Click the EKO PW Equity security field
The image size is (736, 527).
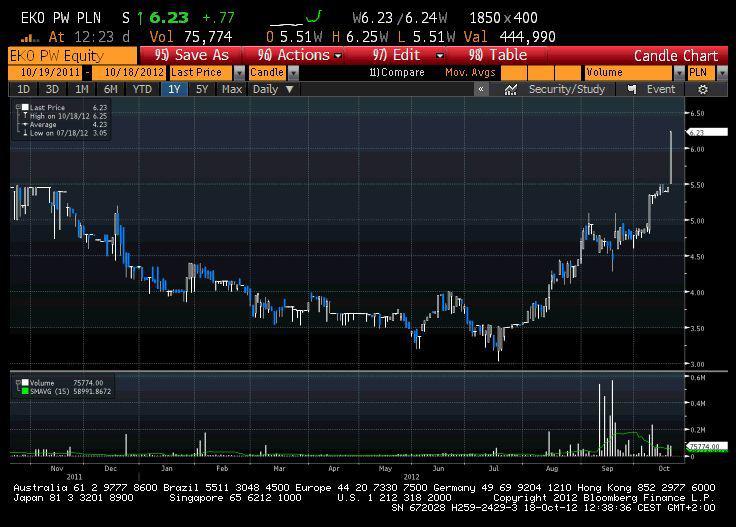click(73, 56)
